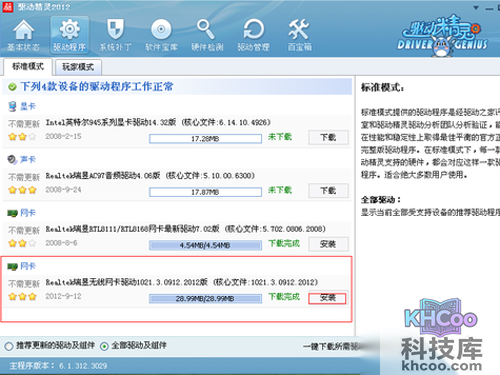Click the date 2008-9-24

(x=63, y=190)
